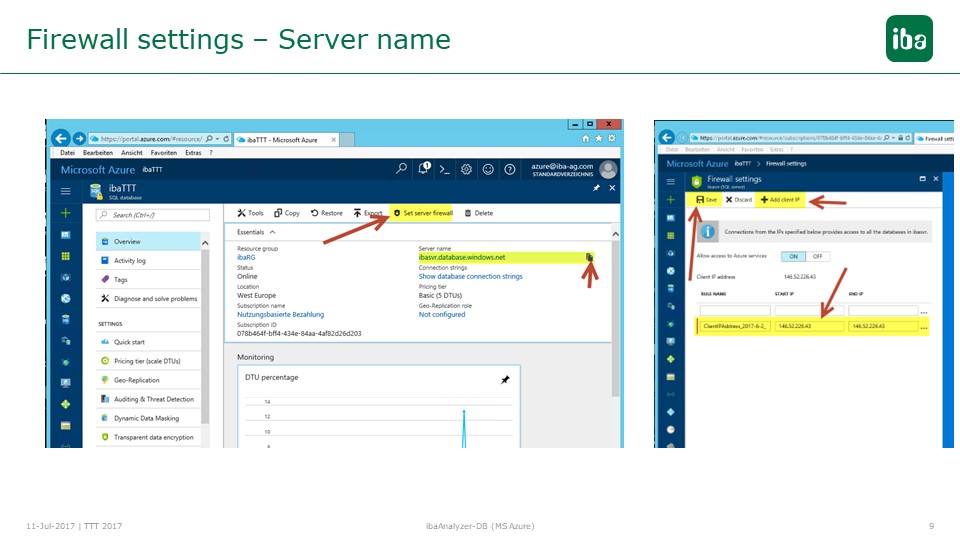Open Tools in the ibaTTT database toolbar
Viewport: 960px width, 540px height.
tap(250, 213)
